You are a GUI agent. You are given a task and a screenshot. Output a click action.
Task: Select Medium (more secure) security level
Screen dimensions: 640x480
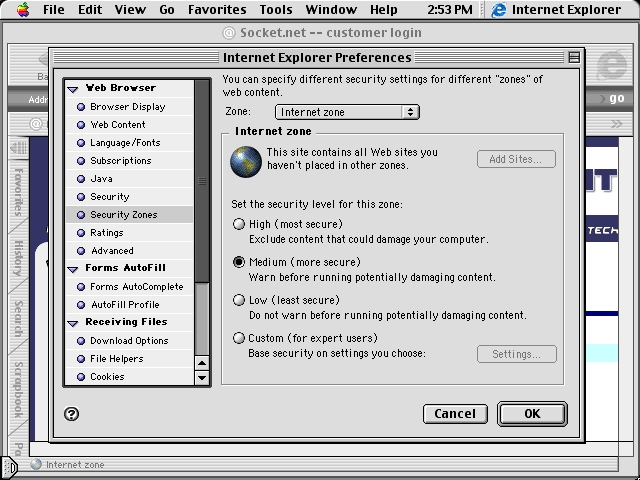239,262
